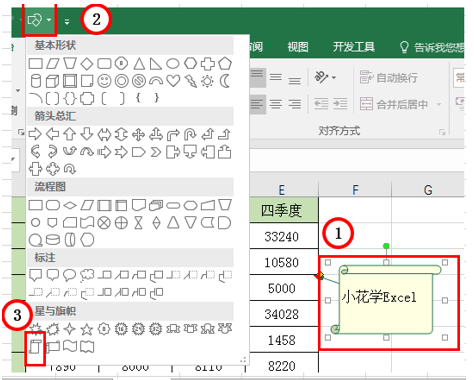The image size is (474, 380).
Task: Insert the cylinder (can) shape
Action: (x=36, y=81)
